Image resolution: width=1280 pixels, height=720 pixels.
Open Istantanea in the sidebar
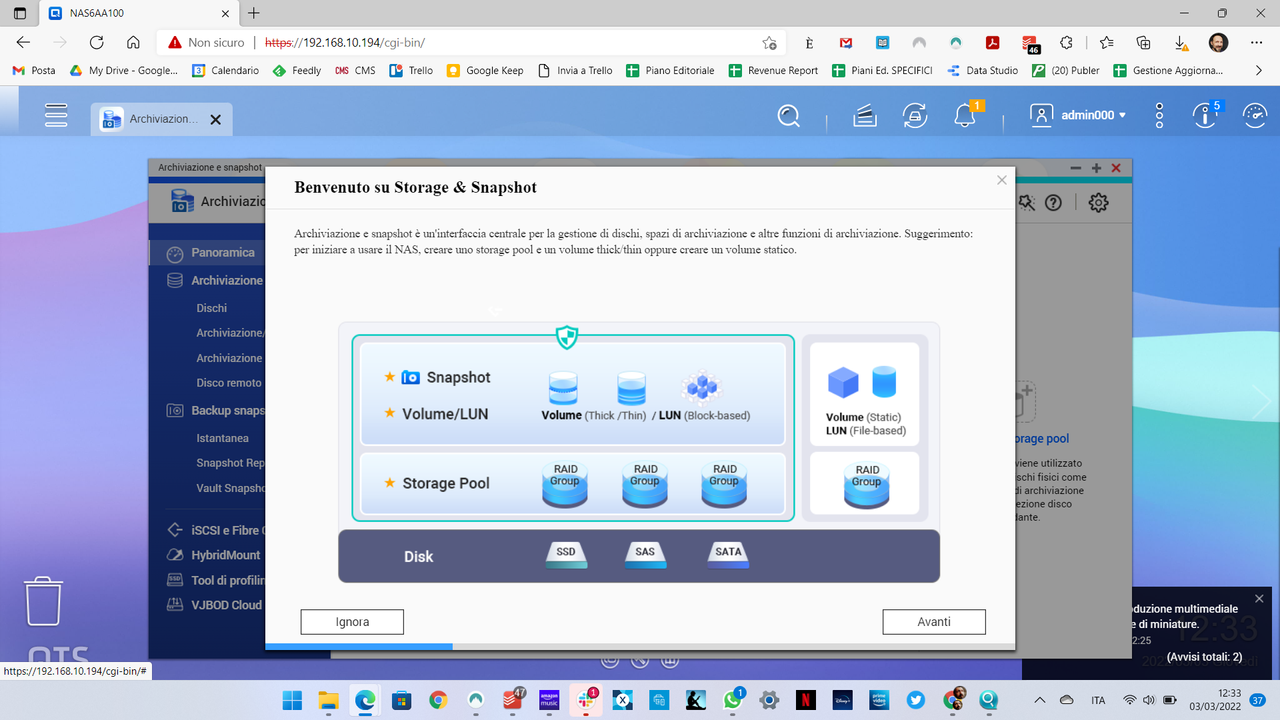pyautogui.click(x=222, y=438)
